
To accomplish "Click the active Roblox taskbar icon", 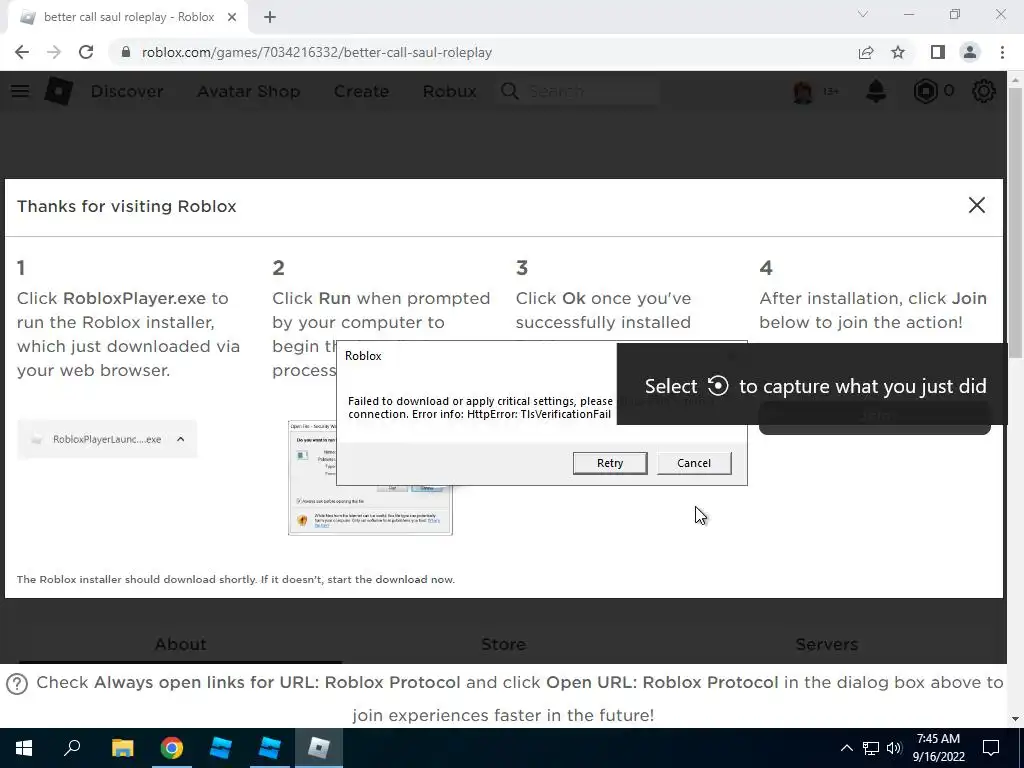I will pyautogui.click(x=319, y=748).
